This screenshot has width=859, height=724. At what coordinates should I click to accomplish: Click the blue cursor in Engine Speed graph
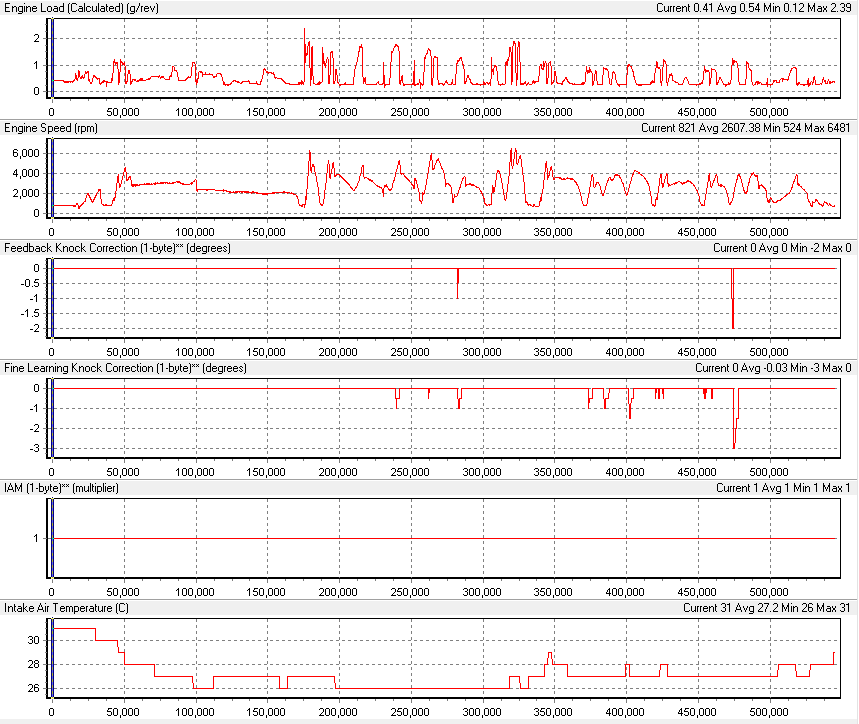point(51,177)
